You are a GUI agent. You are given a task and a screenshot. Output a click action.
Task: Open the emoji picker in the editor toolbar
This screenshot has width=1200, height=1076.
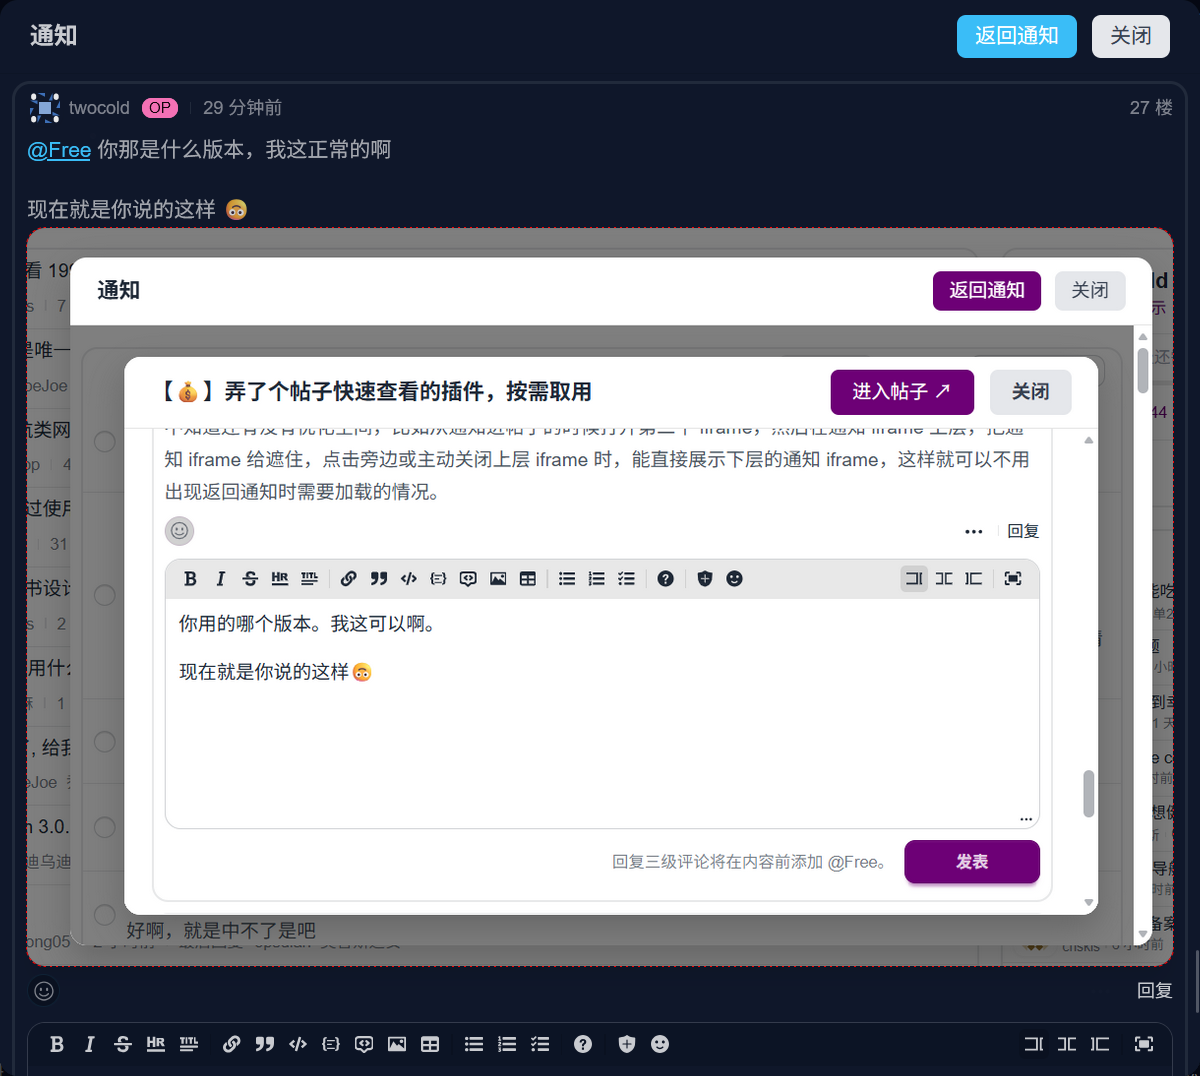pos(735,578)
